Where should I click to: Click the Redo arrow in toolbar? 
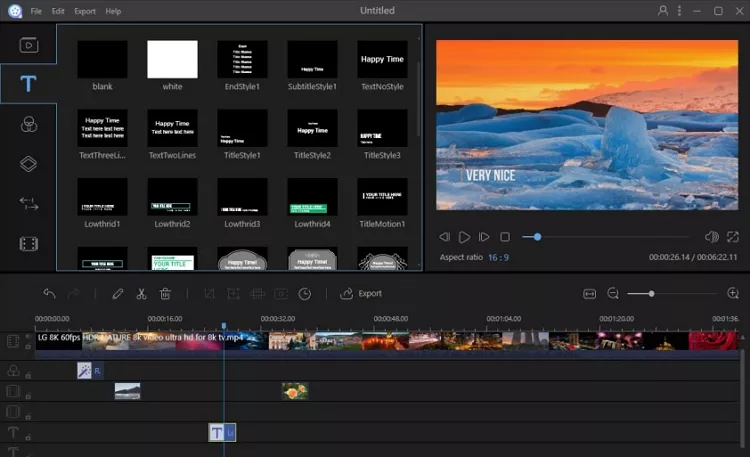pos(73,293)
